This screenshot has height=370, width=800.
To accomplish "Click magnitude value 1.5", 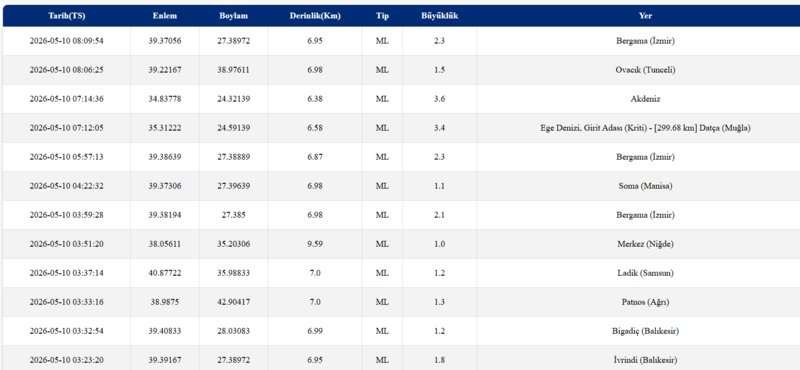I will click(x=439, y=70).
